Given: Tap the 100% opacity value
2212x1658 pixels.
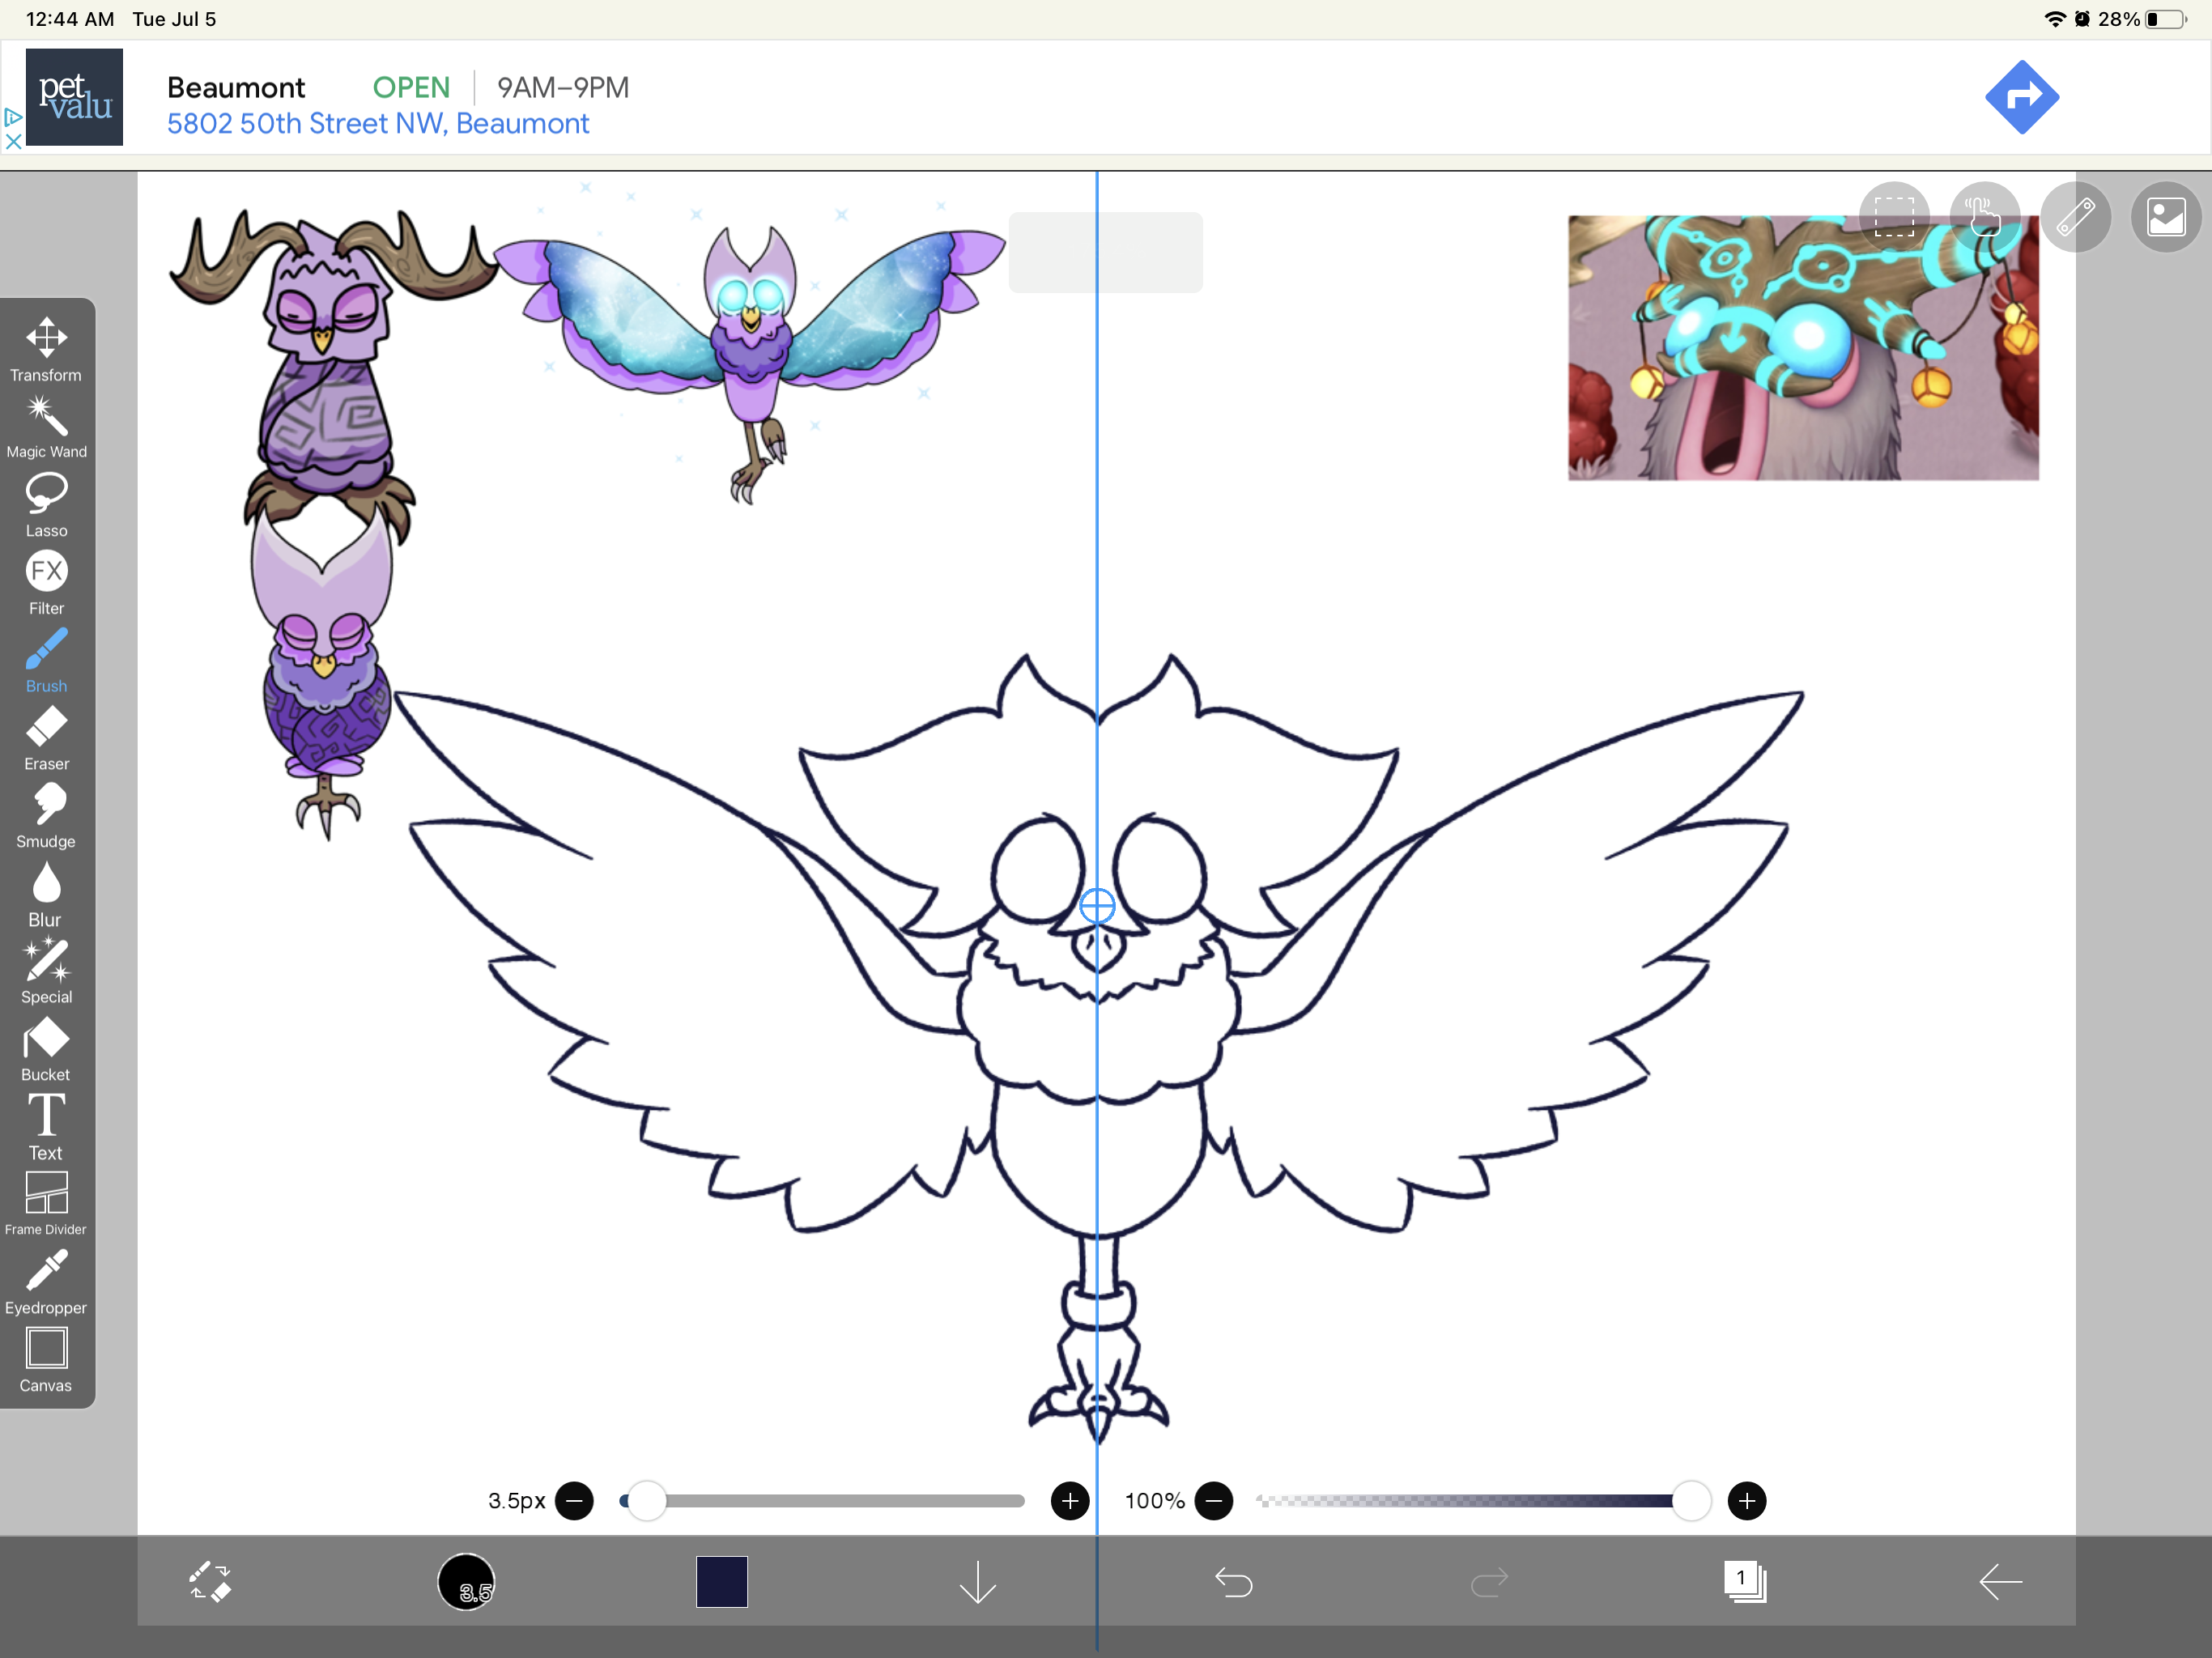Looking at the screenshot, I should [1154, 1500].
